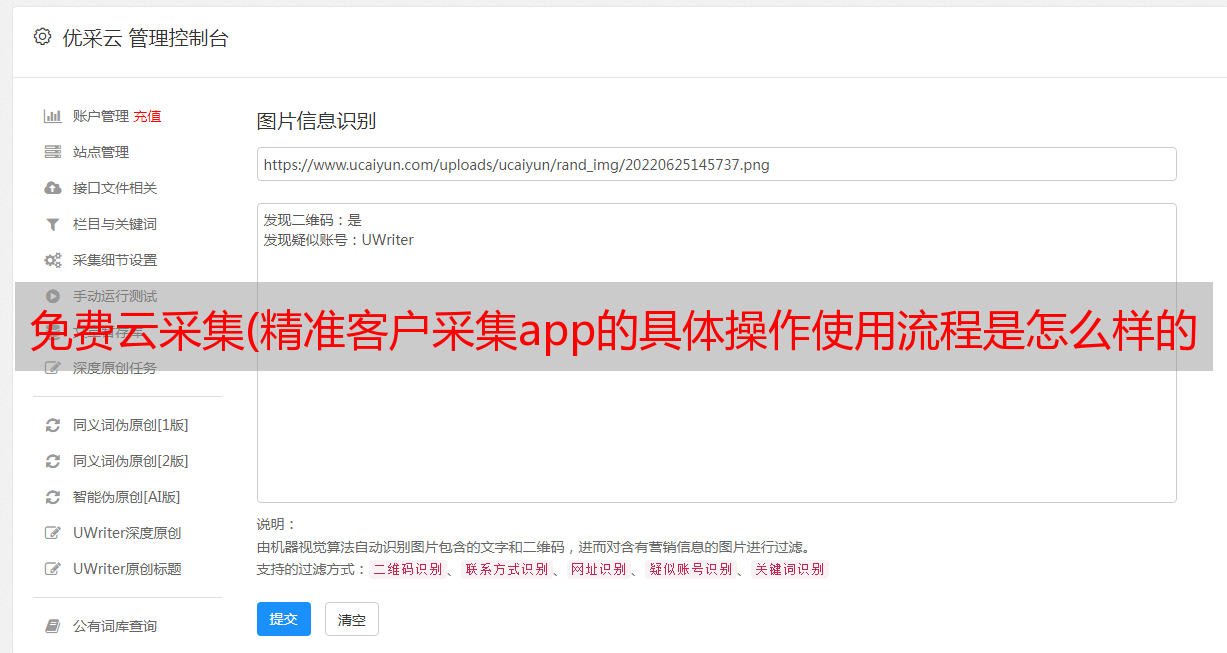Image resolution: width=1227 pixels, height=653 pixels.
Task: Click the 提交 submit button
Action: tap(284, 619)
